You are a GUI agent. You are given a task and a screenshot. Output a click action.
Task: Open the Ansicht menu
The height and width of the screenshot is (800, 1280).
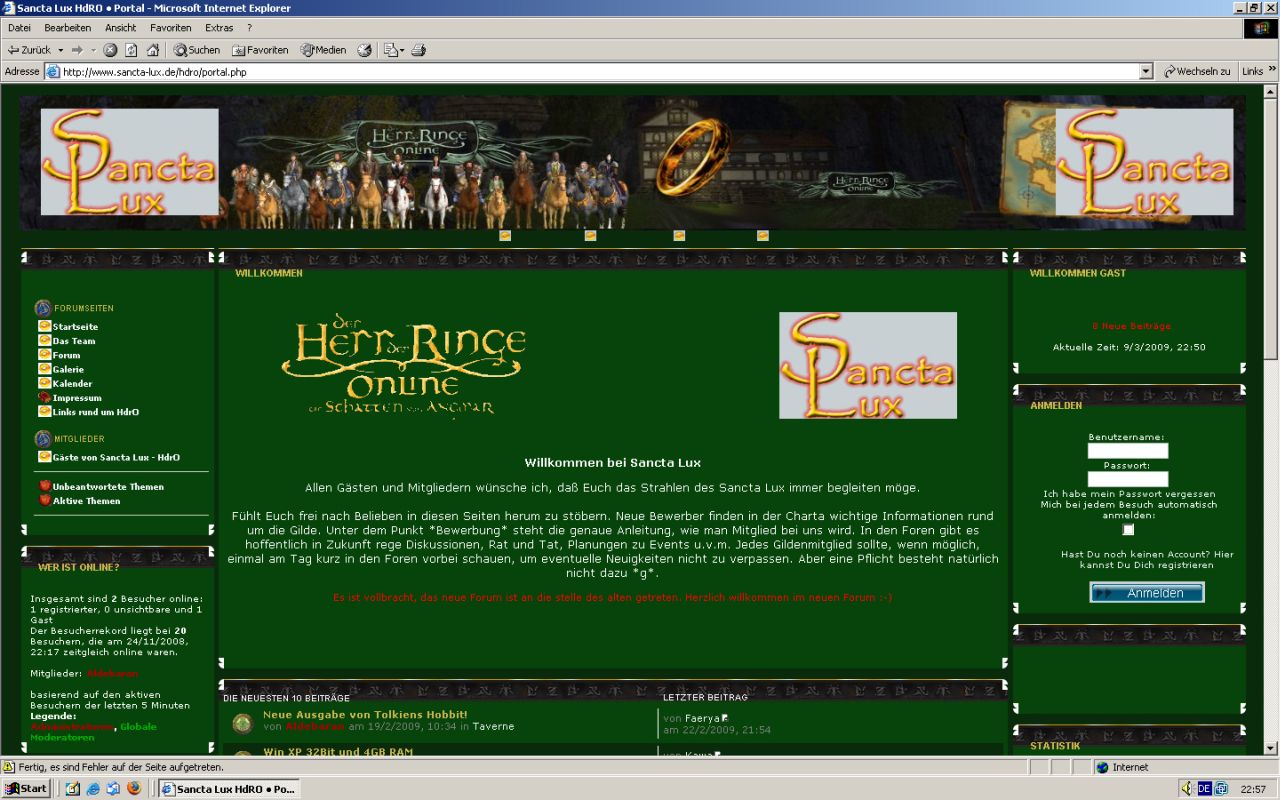120,28
